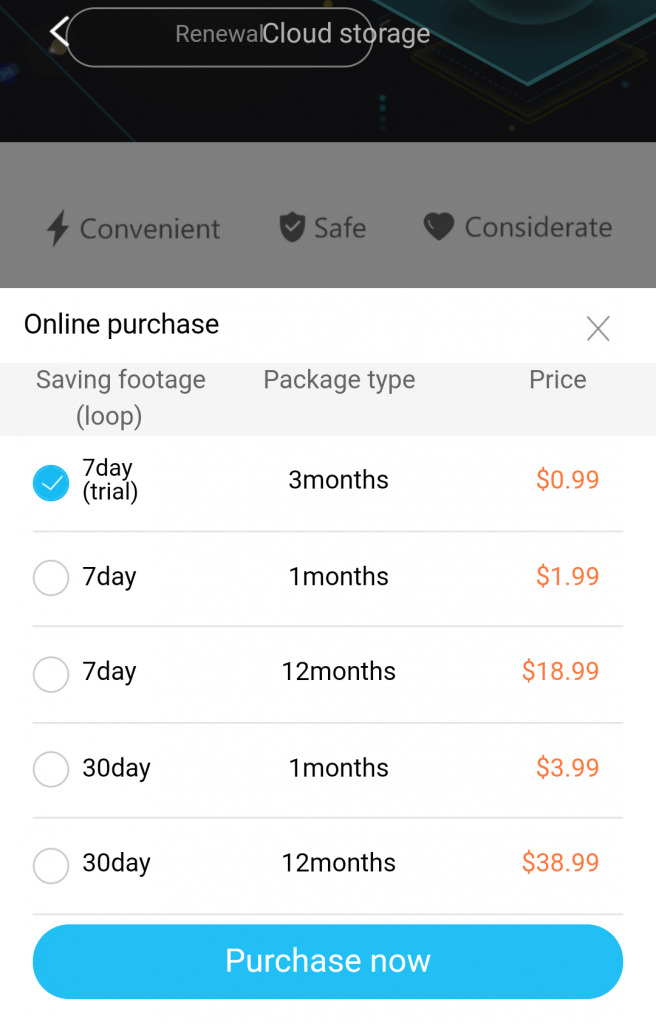
Task: Tap the back arrow icon
Action: (x=59, y=31)
